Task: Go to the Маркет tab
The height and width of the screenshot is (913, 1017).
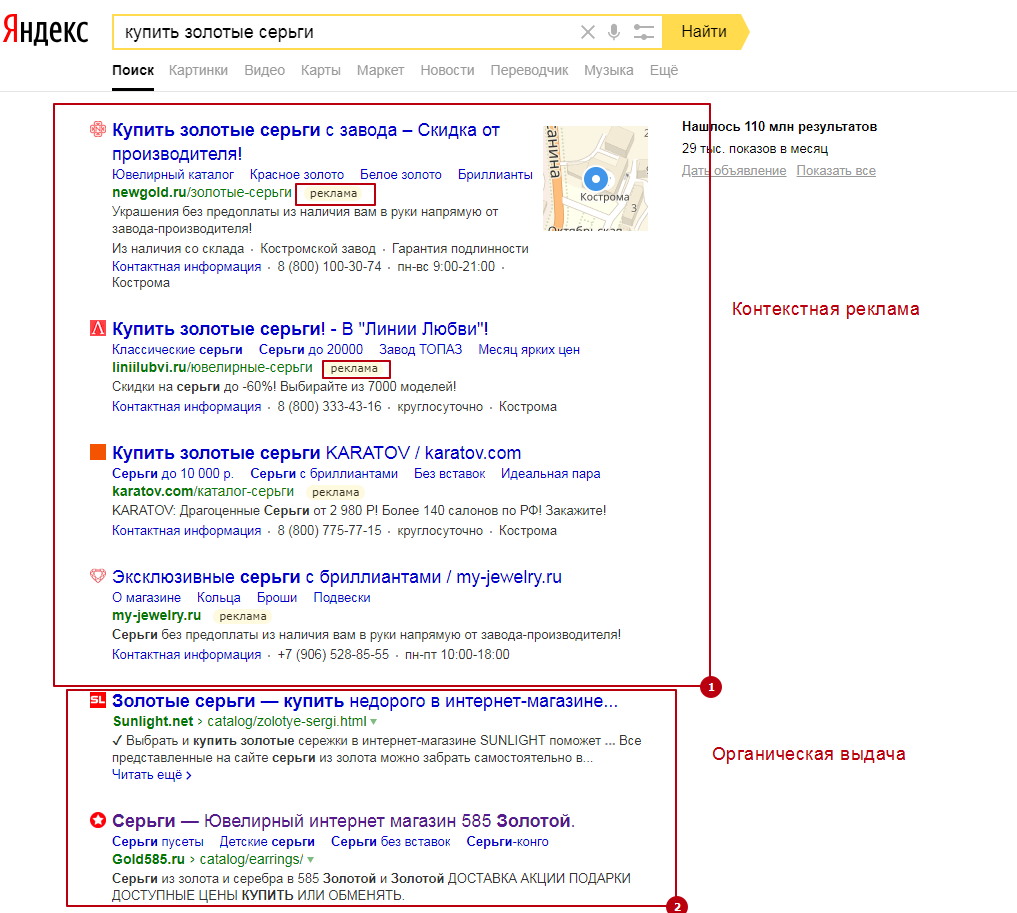Action: [380, 70]
